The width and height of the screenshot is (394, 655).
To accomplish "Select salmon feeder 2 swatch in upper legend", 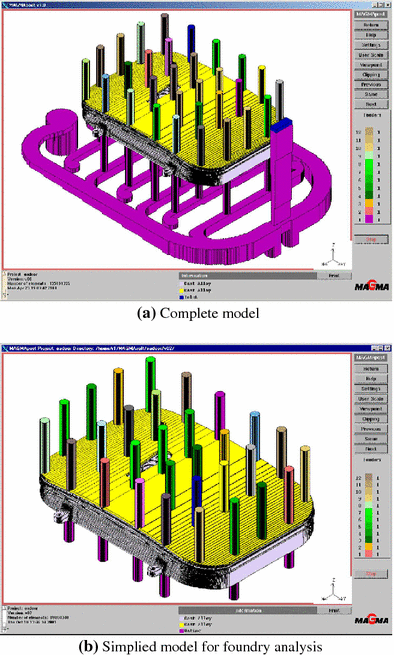I will click(x=369, y=211).
